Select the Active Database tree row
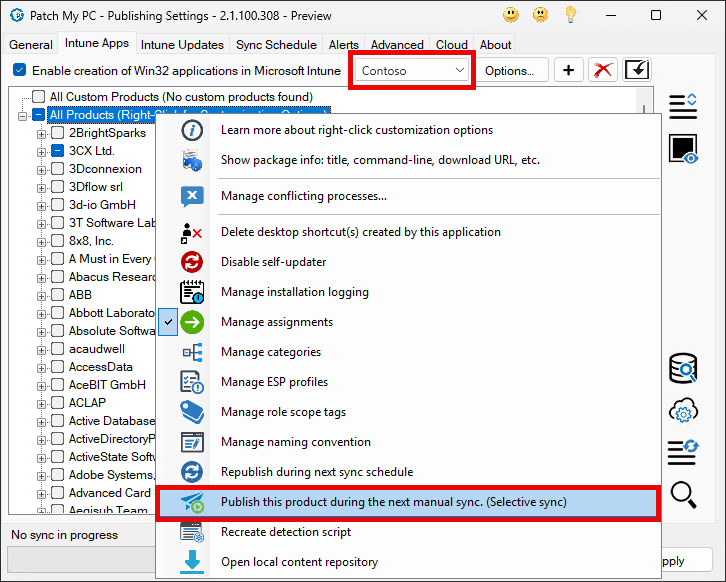Screen dimensions: 726x582 pyautogui.click(x=112, y=421)
